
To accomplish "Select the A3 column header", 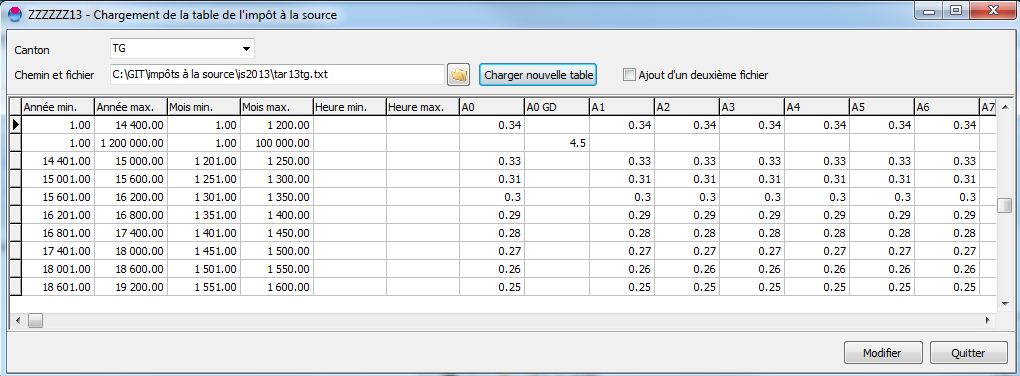I will (x=751, y=107).
